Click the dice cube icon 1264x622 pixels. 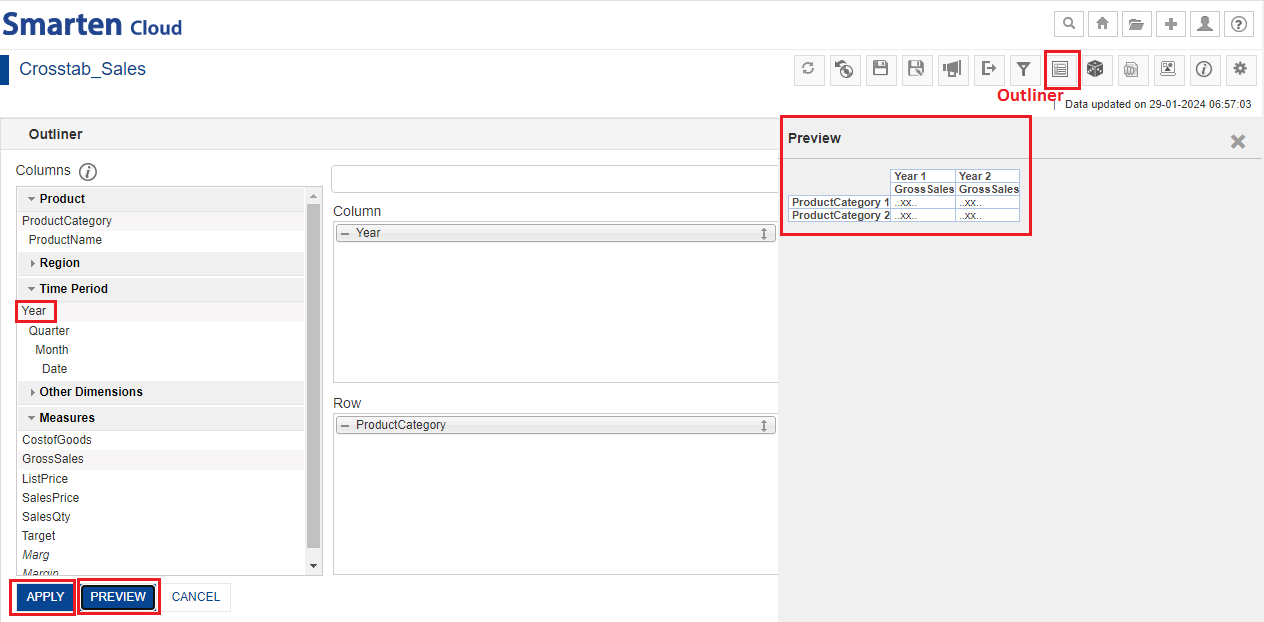tap(1096, 69)
